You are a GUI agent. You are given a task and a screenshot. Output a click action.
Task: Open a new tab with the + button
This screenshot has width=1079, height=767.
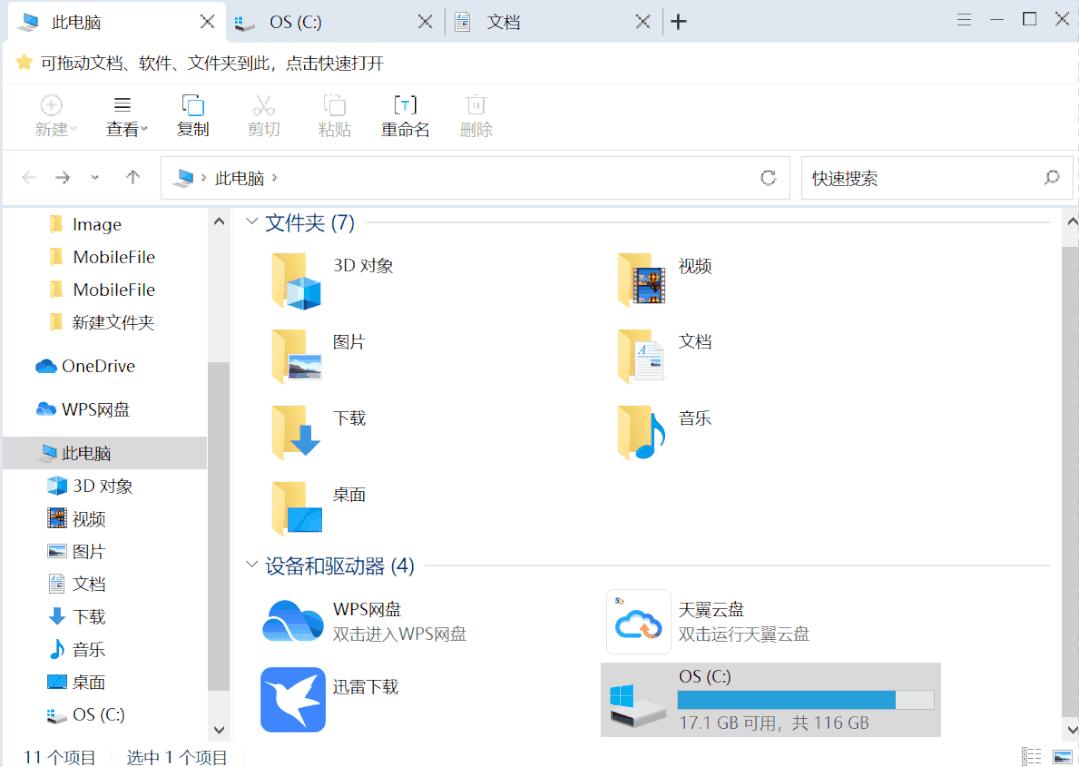(x=679, y=20)
